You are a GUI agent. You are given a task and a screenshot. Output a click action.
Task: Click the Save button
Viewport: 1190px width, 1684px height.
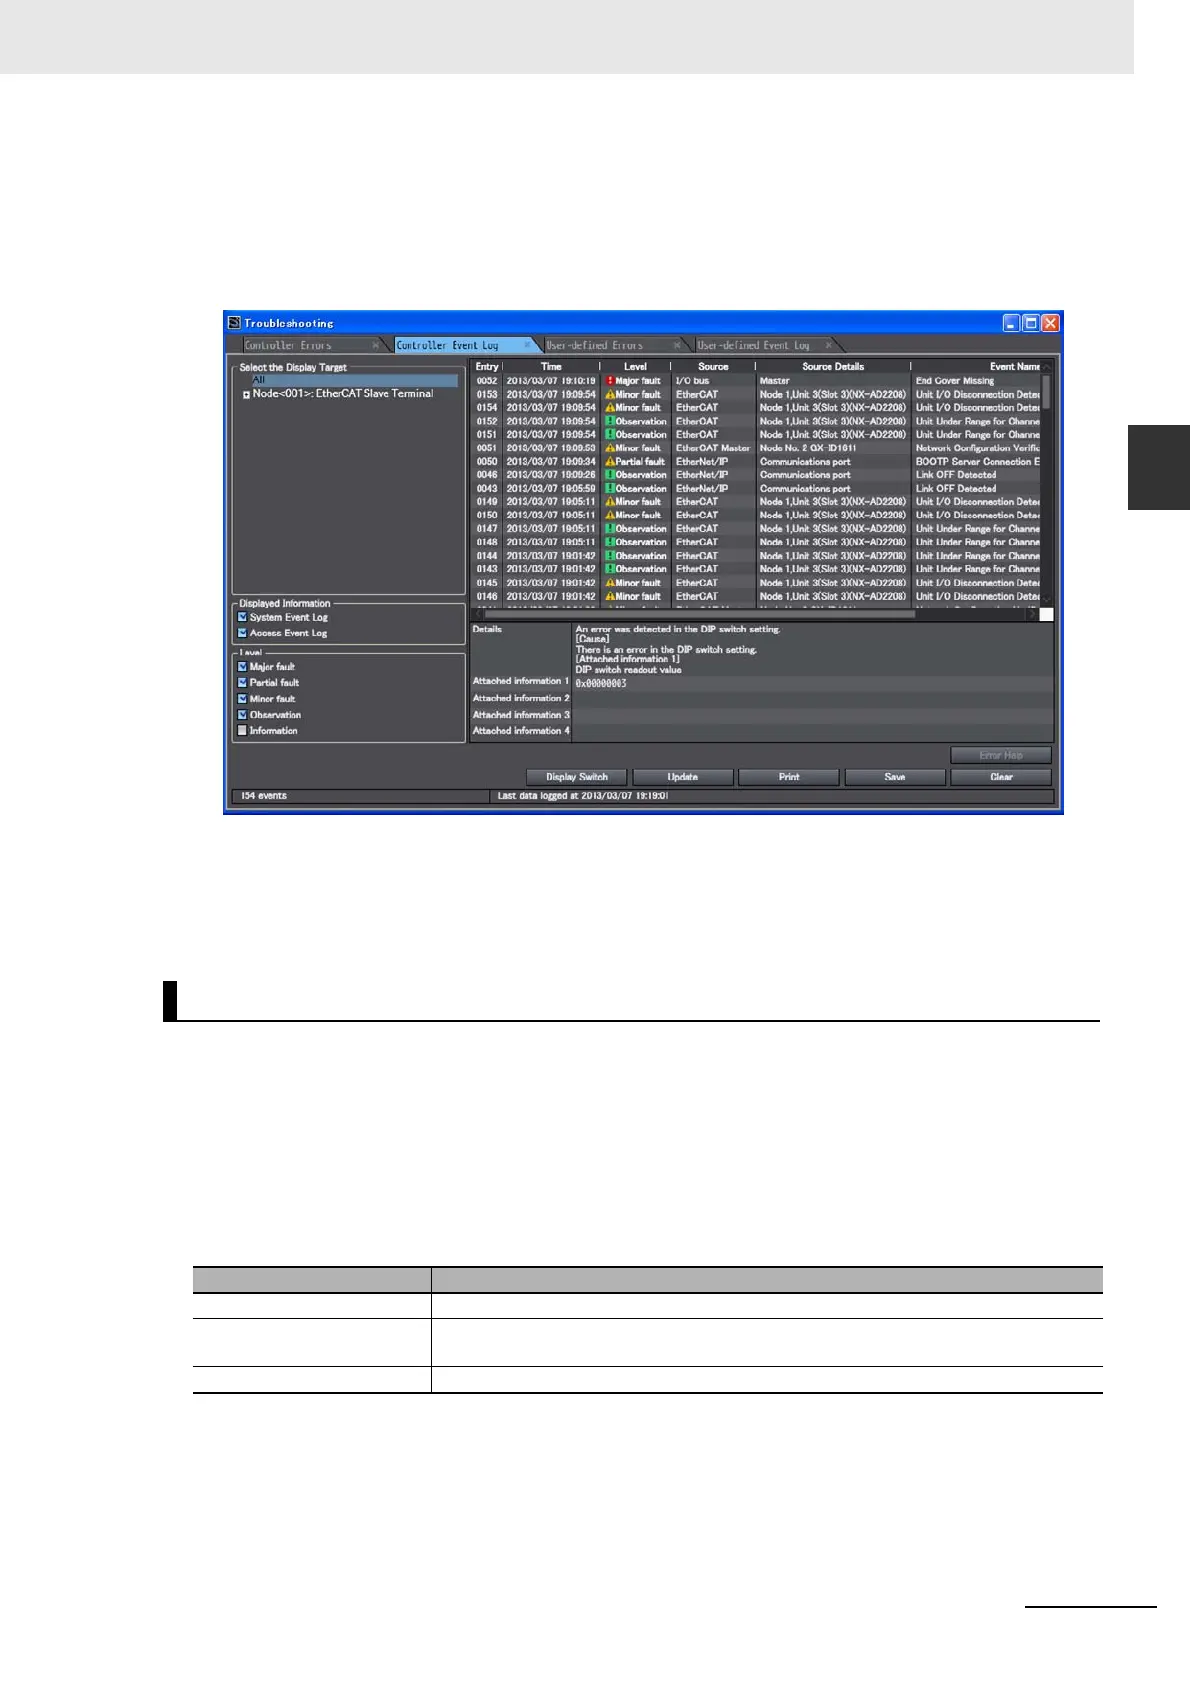(895, 777)
